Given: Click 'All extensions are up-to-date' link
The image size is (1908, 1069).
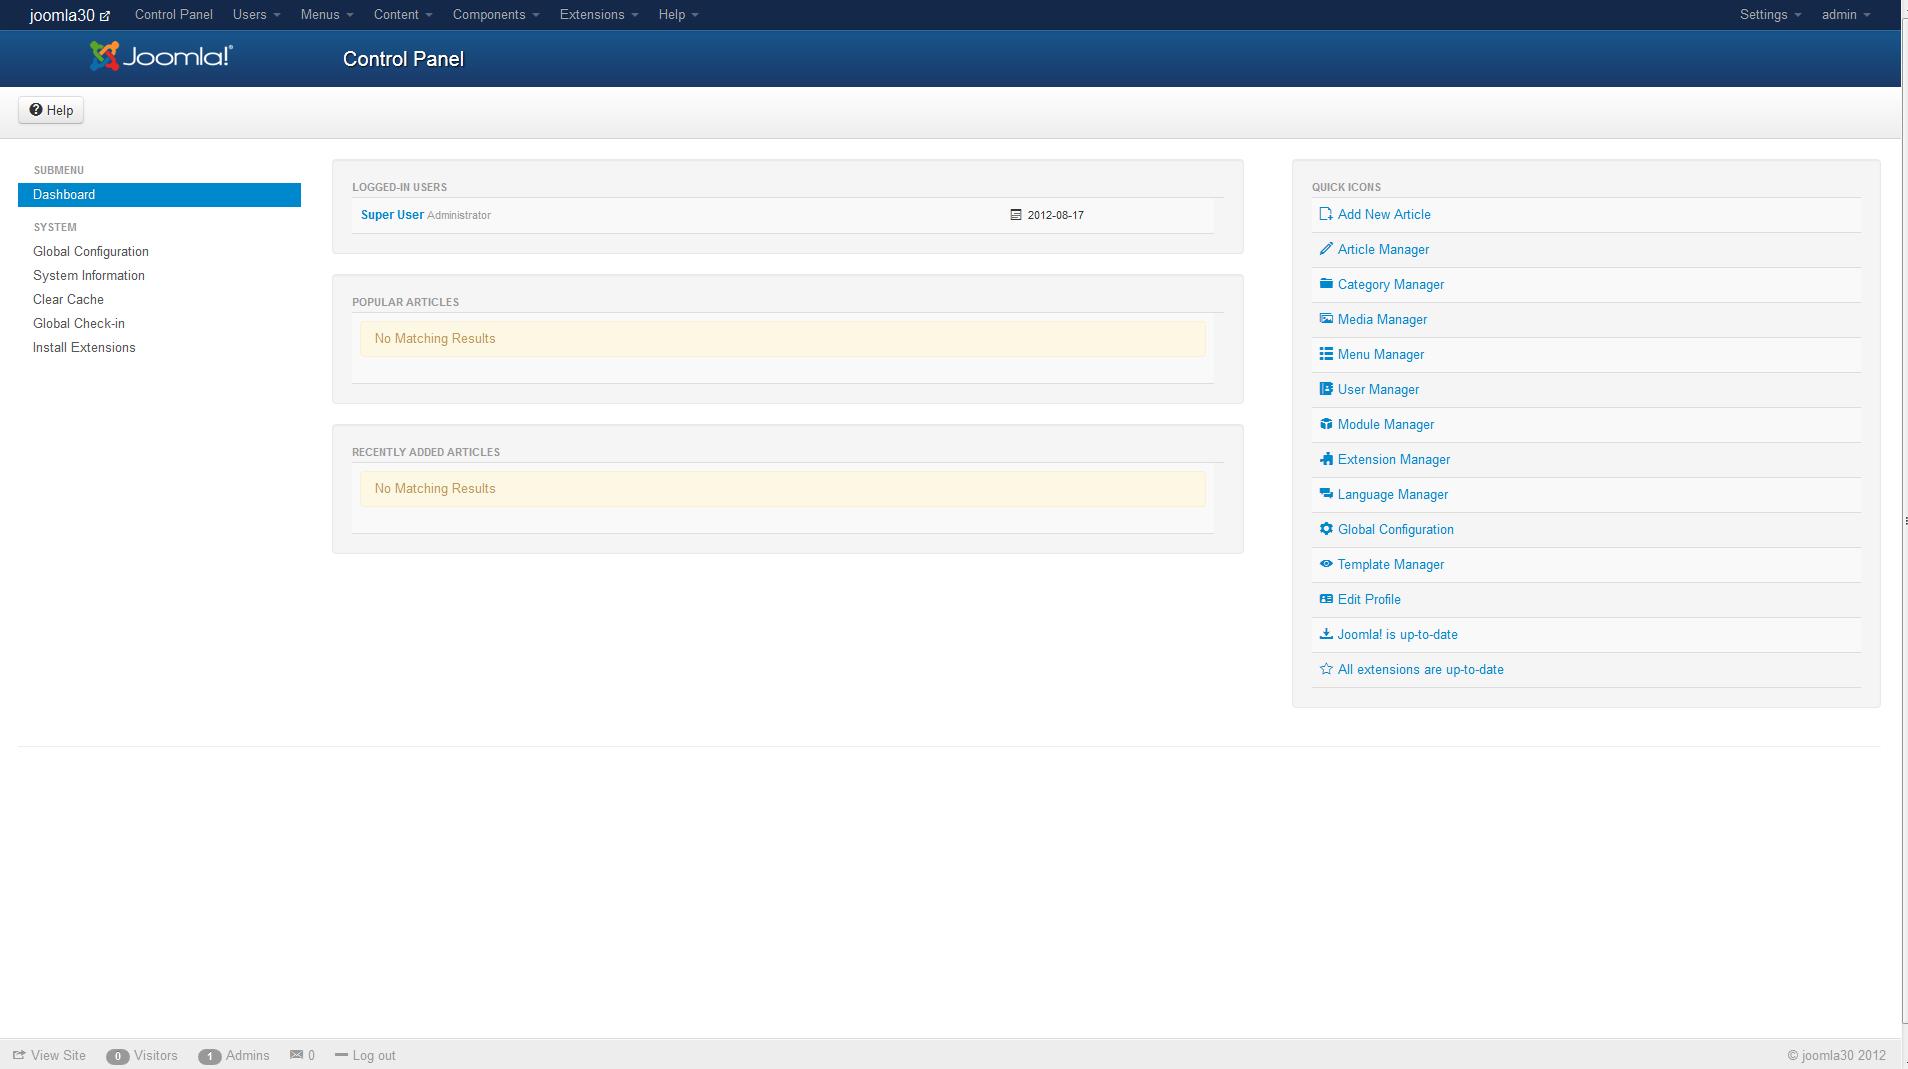Looking at the screenshot, I should (1421, 669).
